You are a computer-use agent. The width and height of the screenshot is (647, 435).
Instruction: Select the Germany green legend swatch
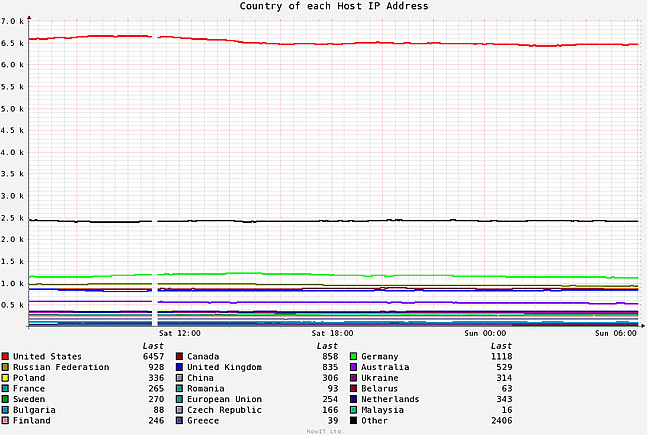(x=353, y=356)
